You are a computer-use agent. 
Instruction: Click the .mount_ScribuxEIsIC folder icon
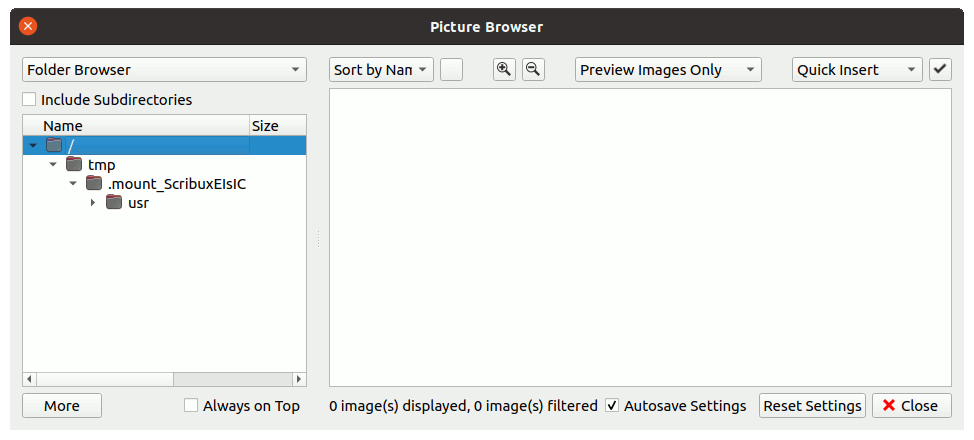94,183
